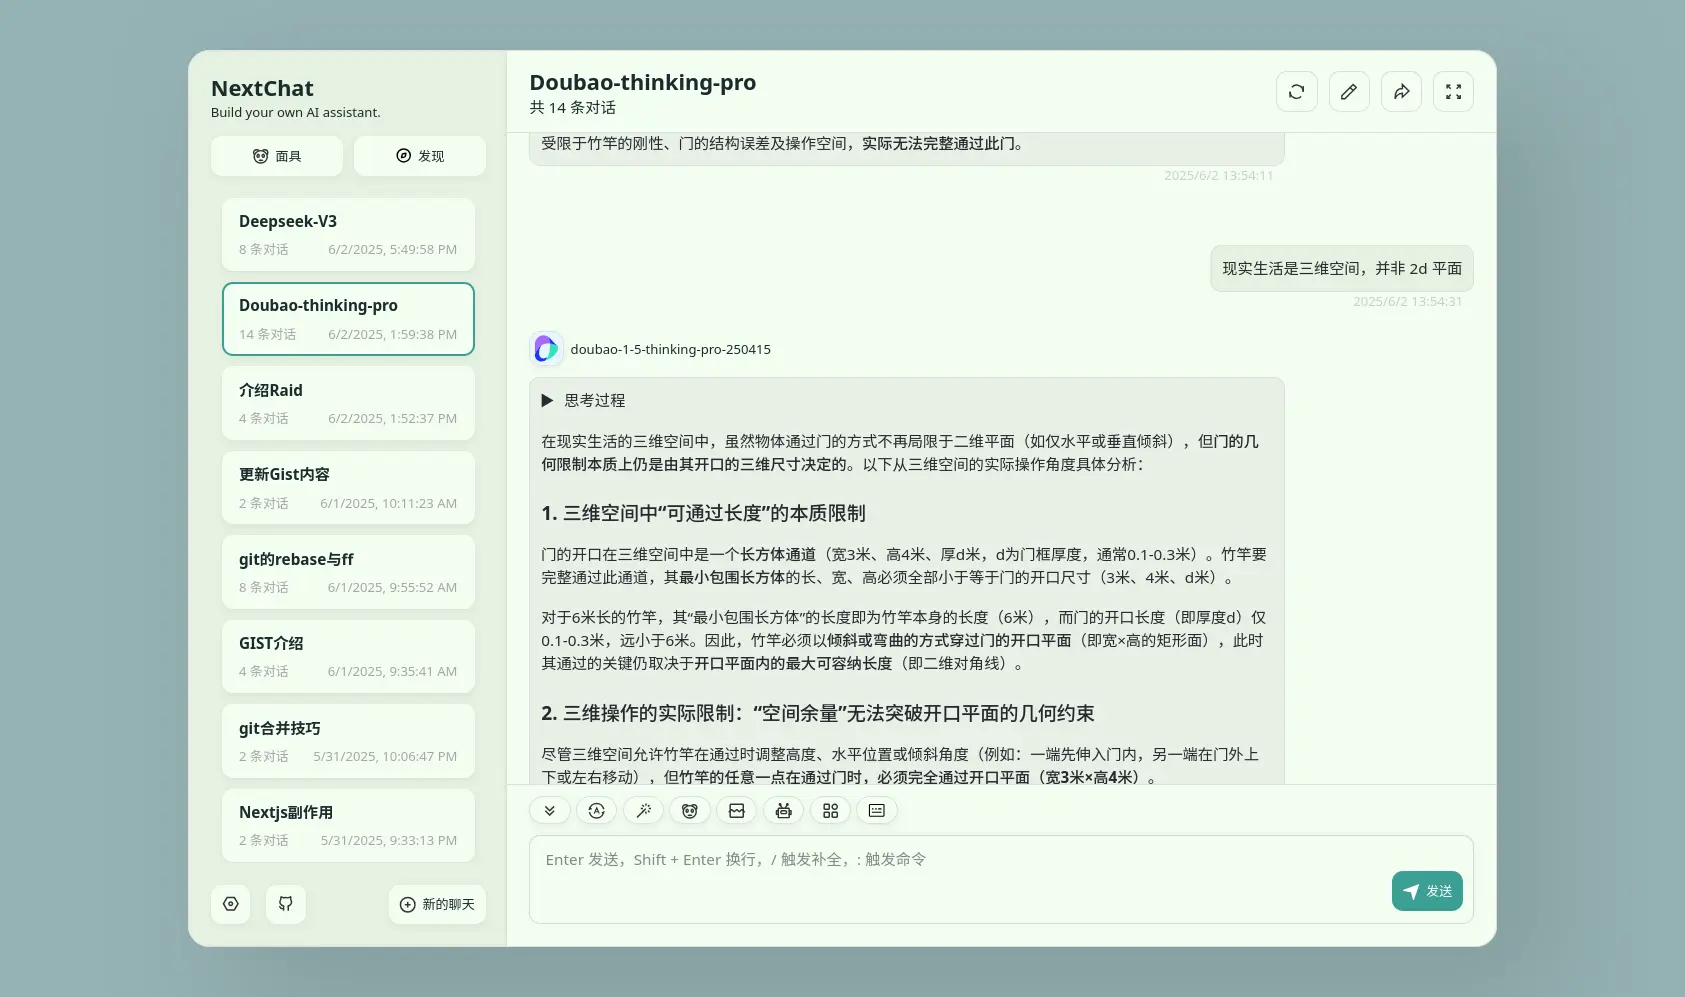The width and height of the screenshot is (1685, 997).
Task: Click the auto theme icon in input toolbar
Action: [x=597, y=811]
